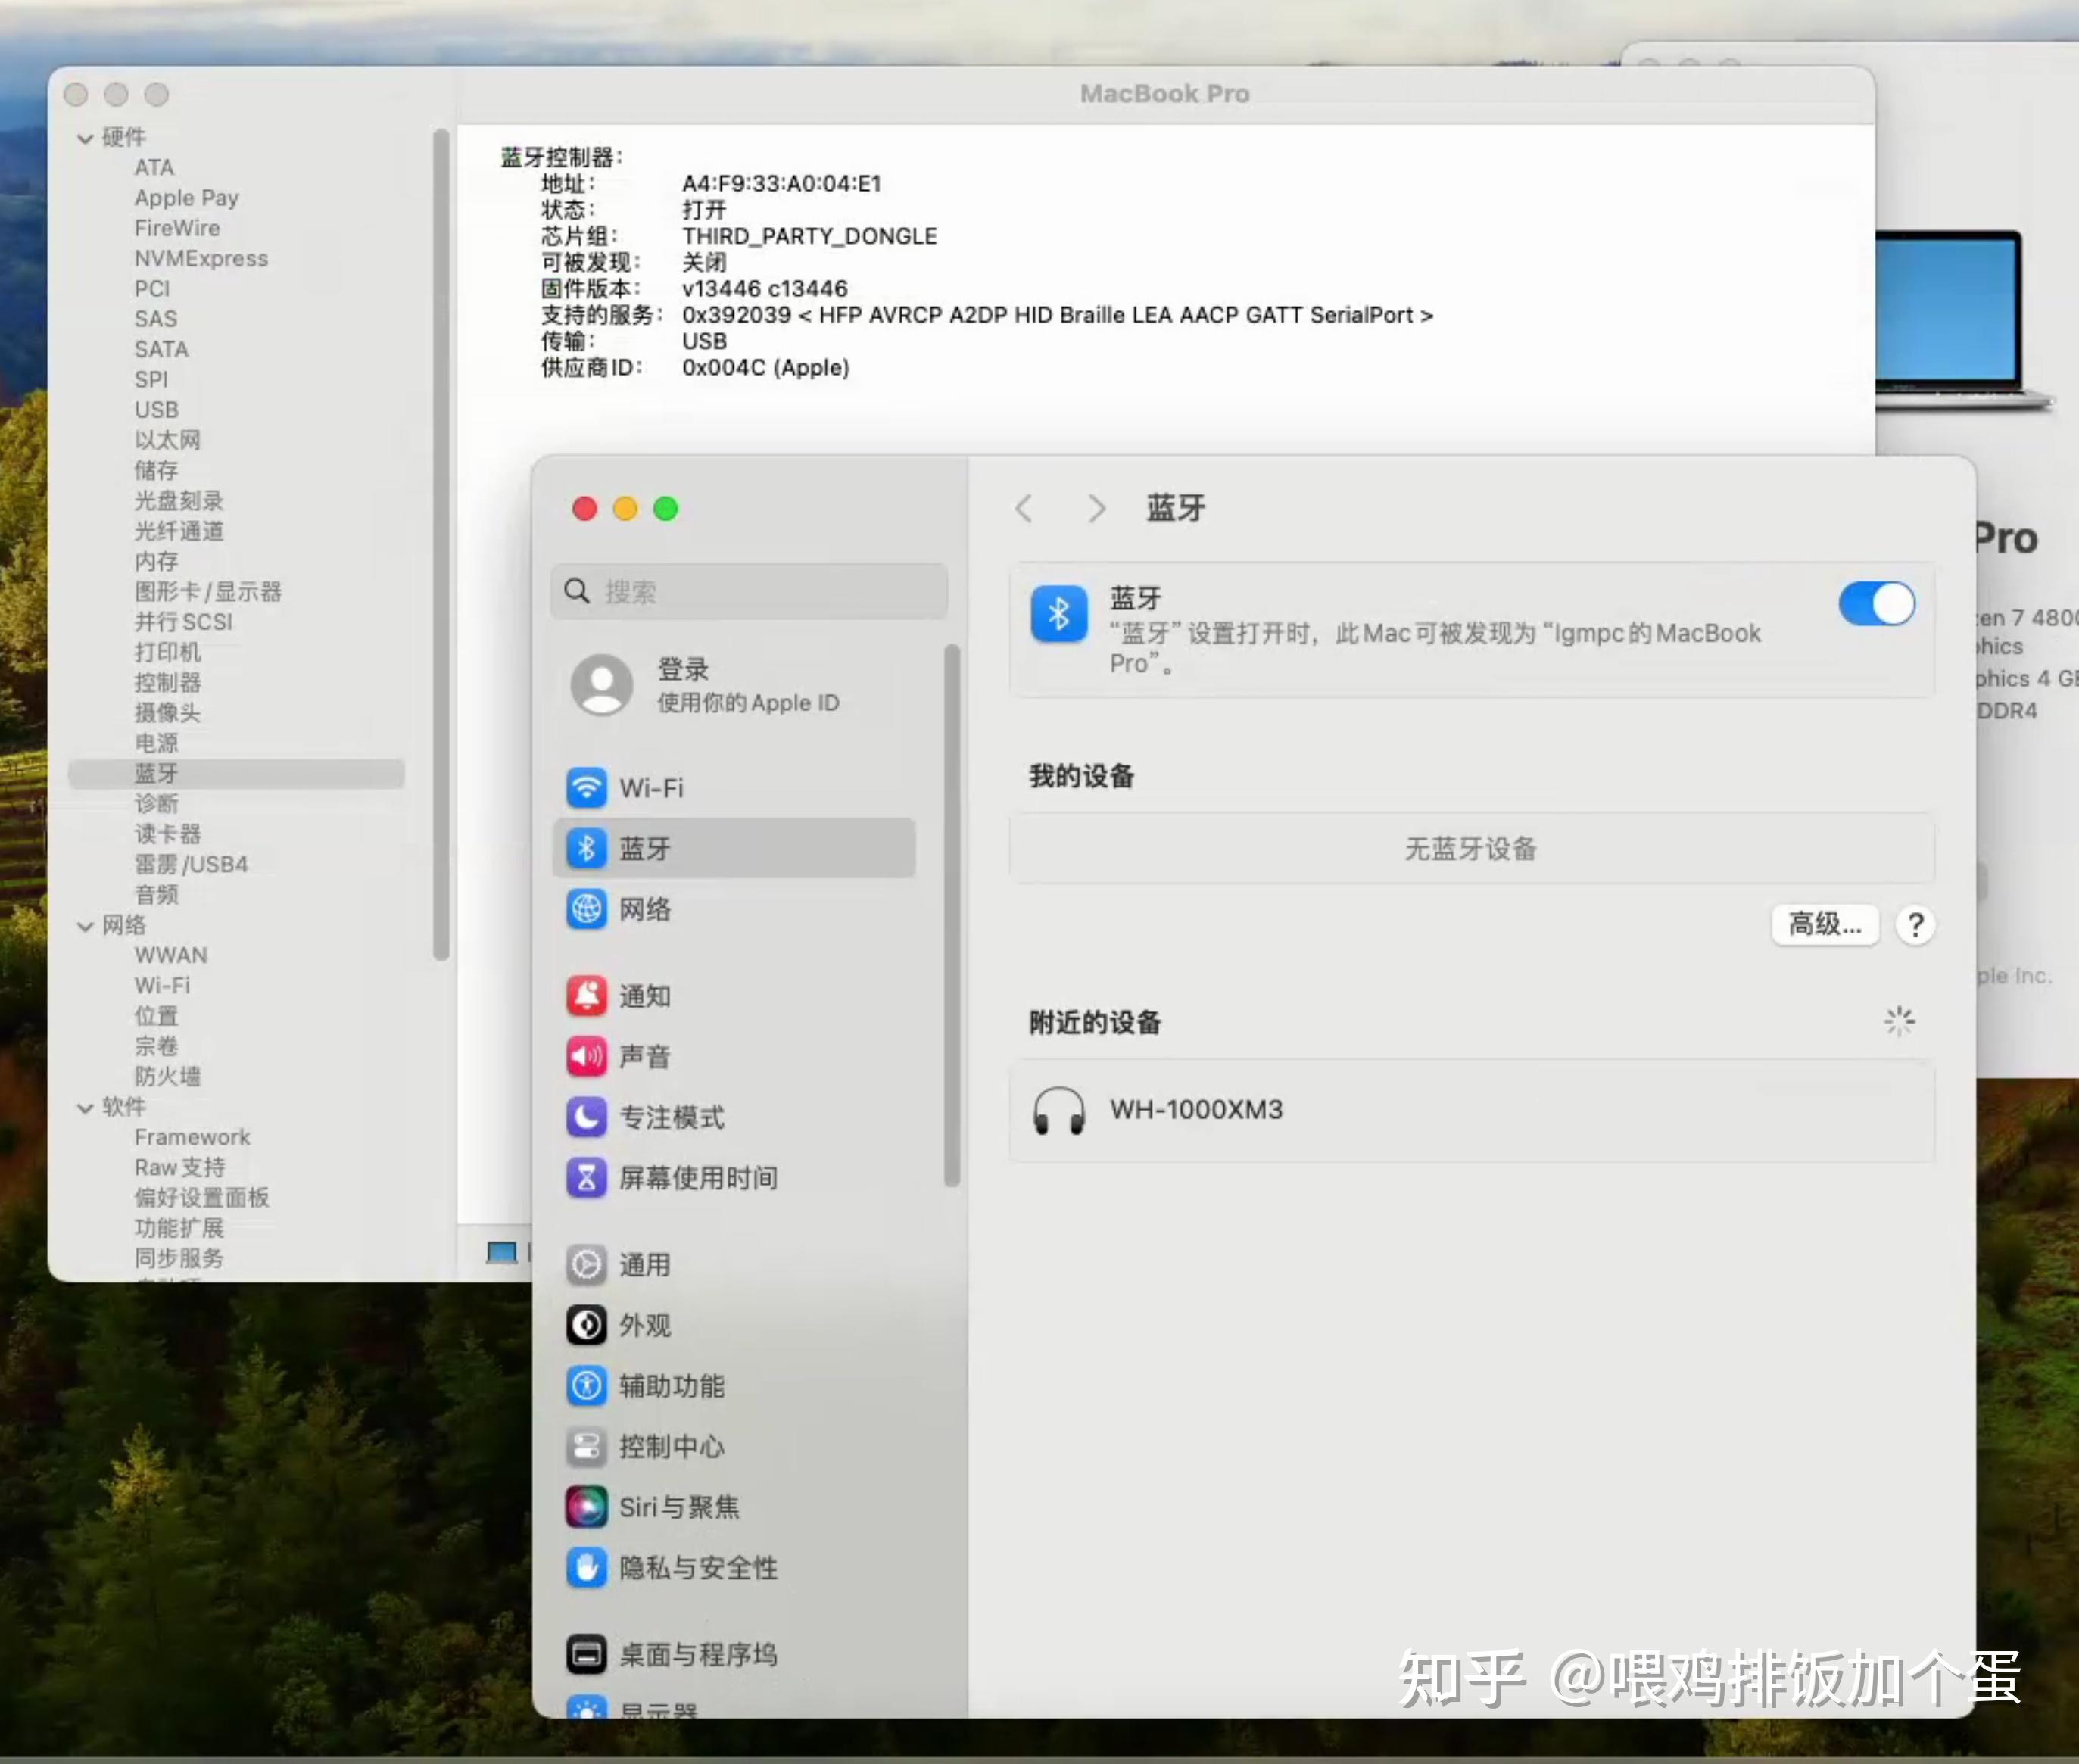Select 偏好设置面板 in software list

pos(202,1198)
